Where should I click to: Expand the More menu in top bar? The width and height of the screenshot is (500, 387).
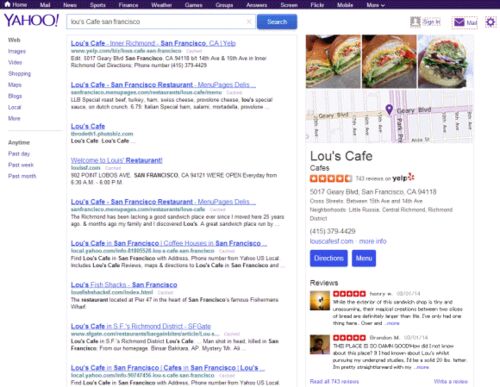pyautogui.click(x=375, y=5)
